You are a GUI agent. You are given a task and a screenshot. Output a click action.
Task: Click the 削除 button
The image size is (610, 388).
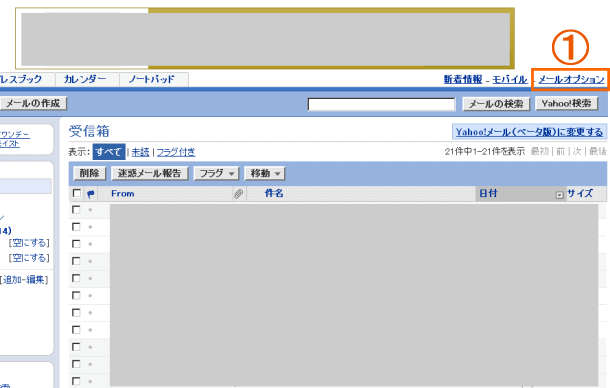click(89, 174)
